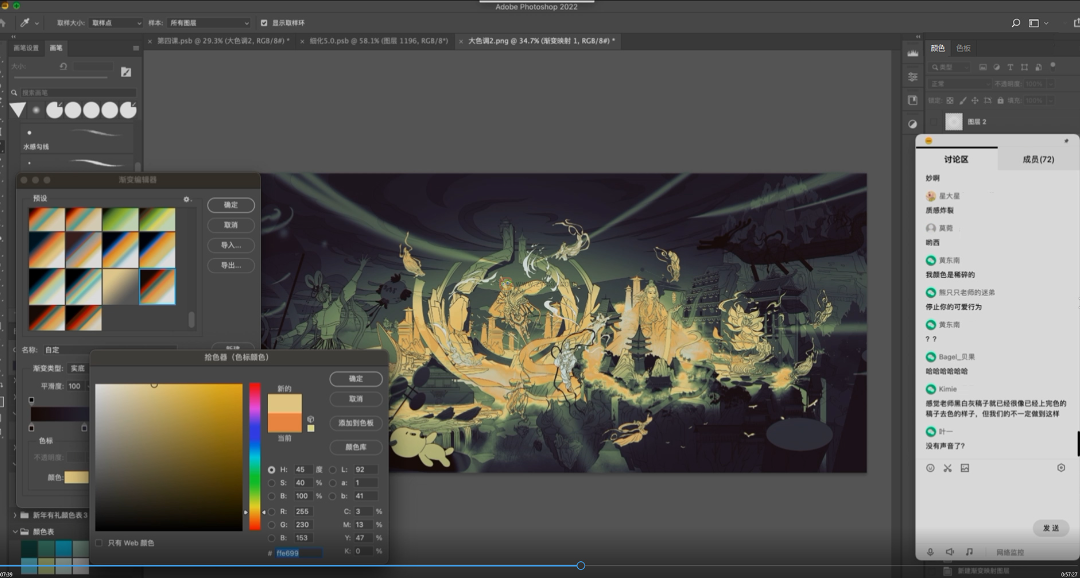Select the R red radio button
The image size is (1080, 578).
[271, 512]
